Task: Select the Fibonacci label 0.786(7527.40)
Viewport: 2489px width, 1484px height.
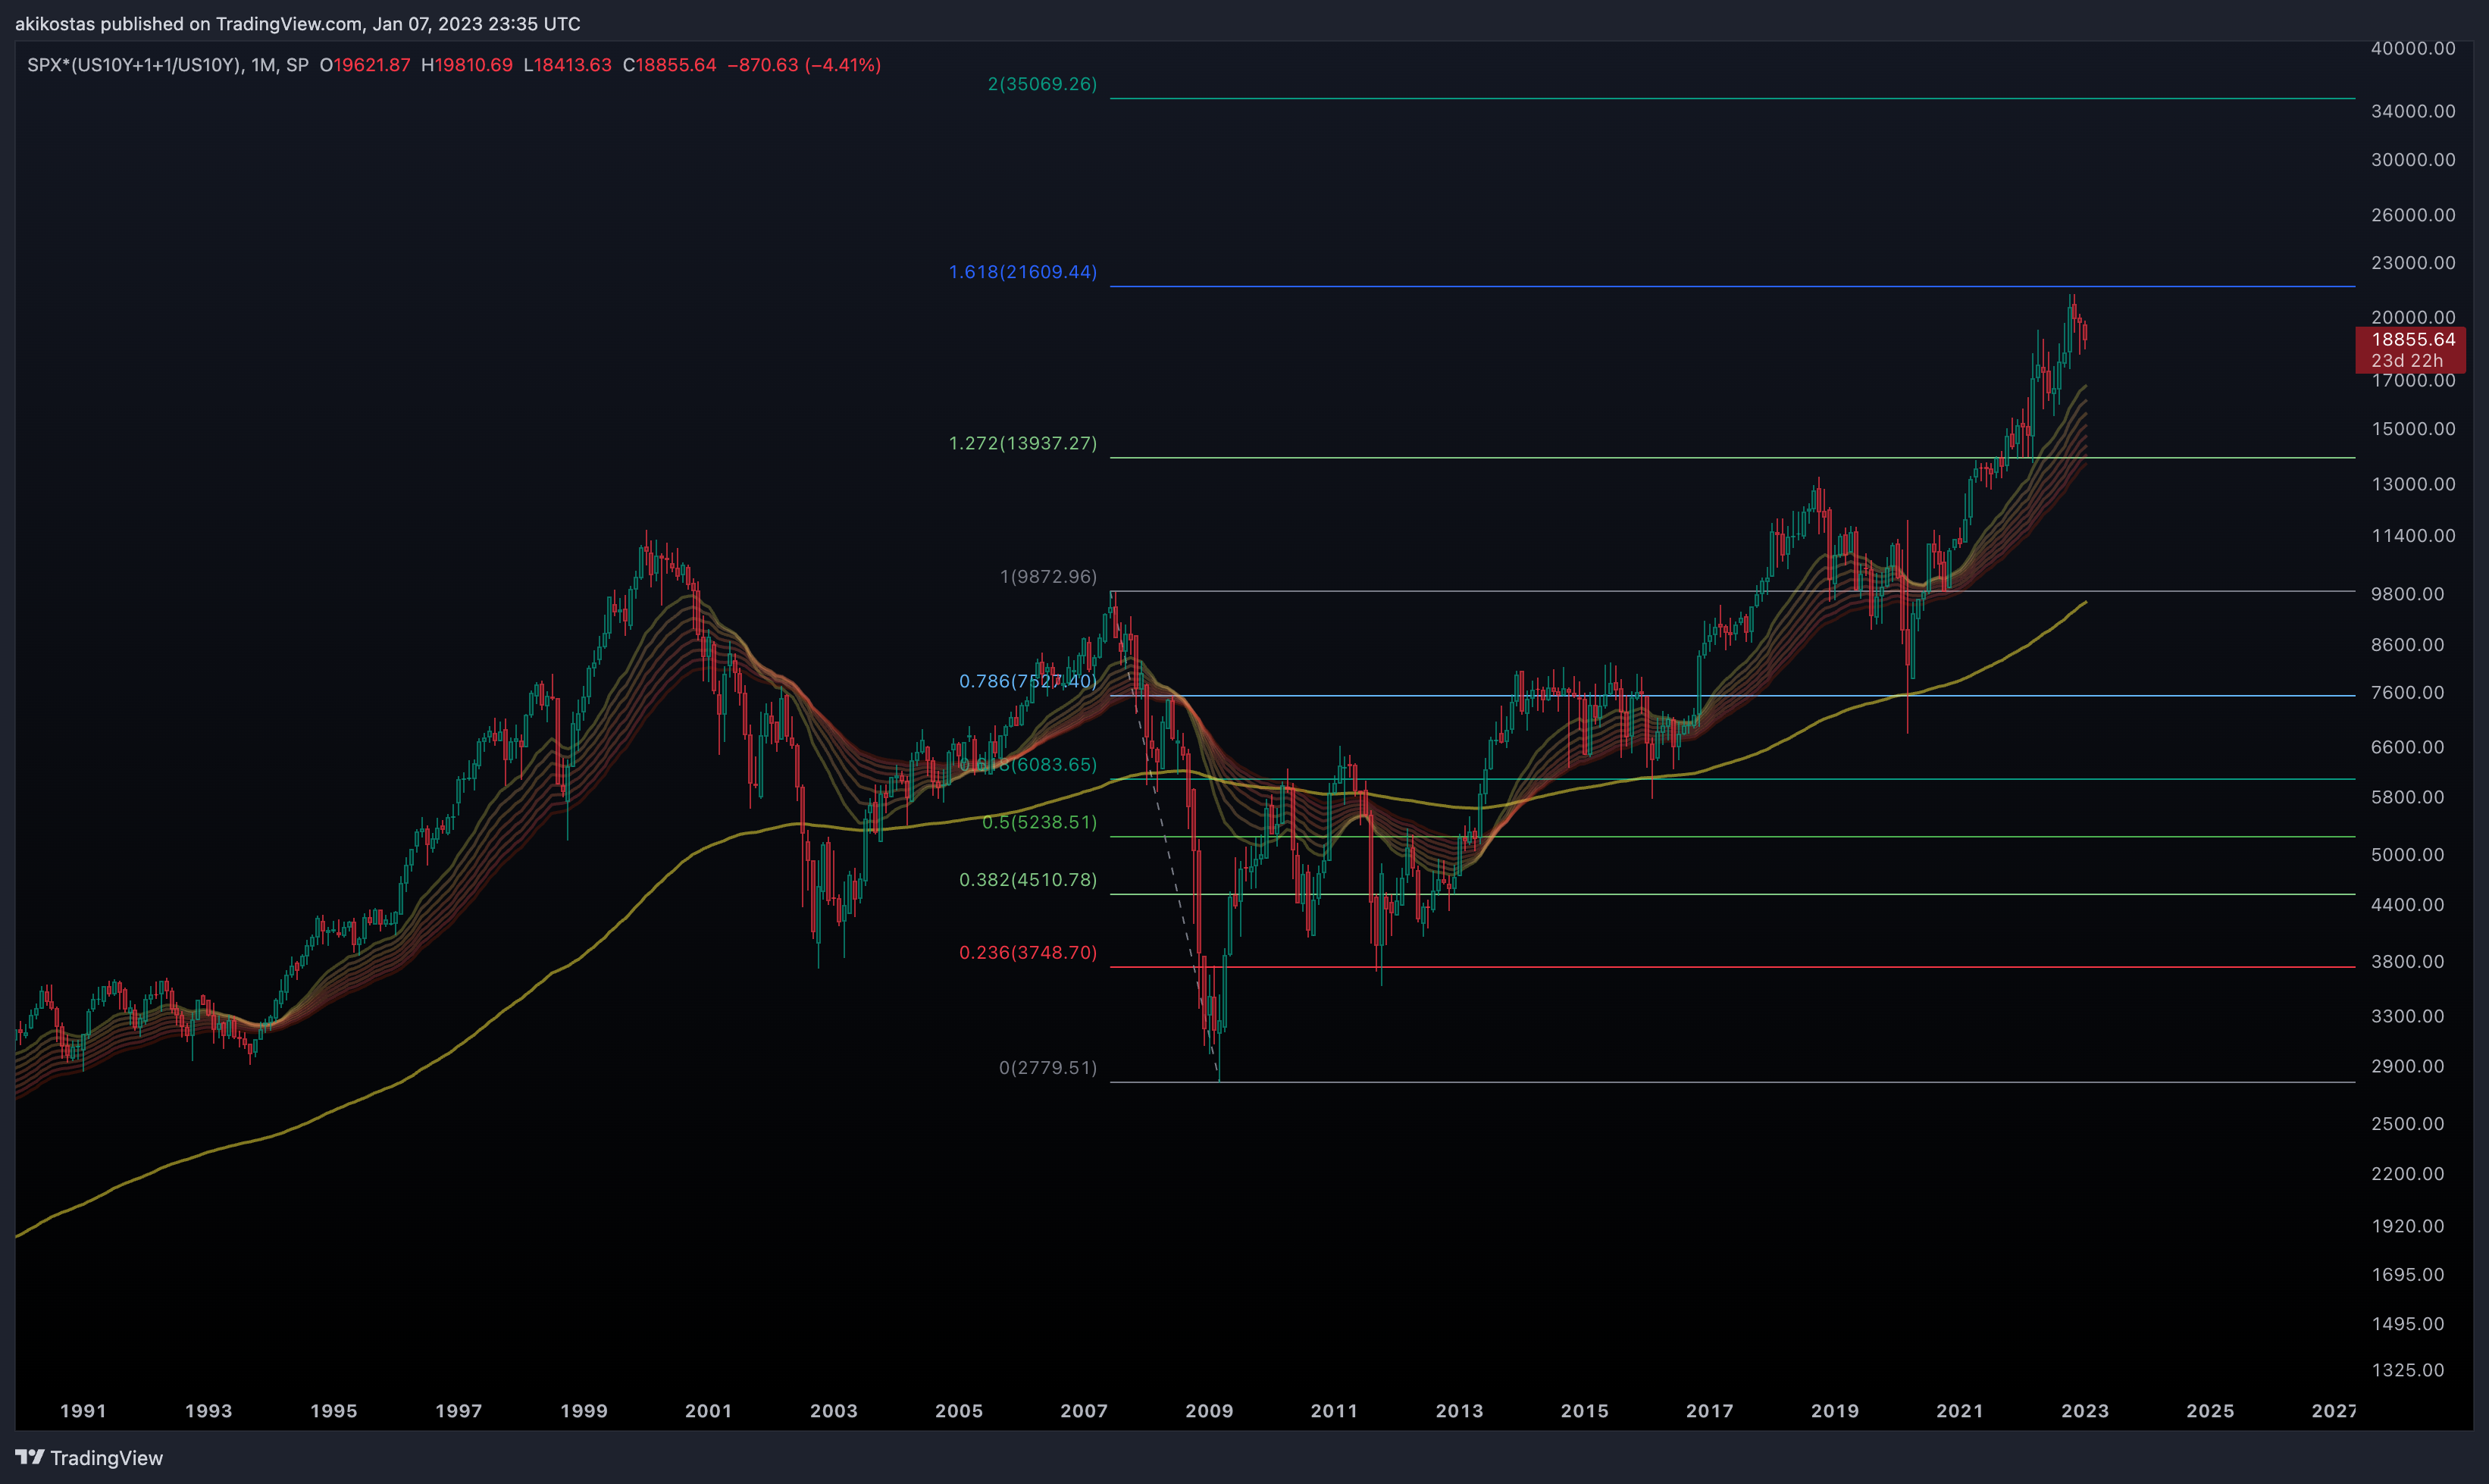Action: point(1028,681)
